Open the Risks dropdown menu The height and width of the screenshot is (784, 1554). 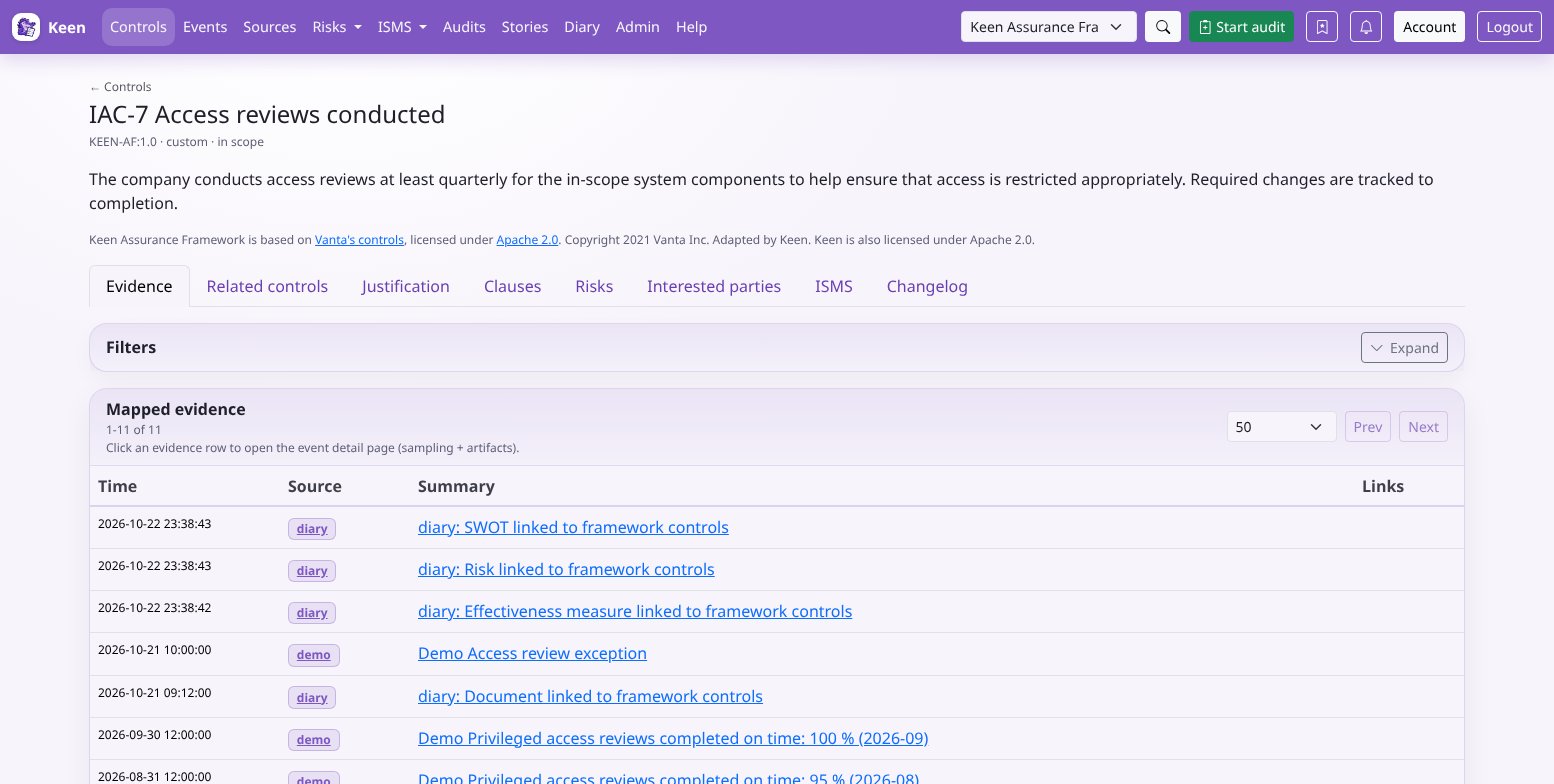coord(337,27)
